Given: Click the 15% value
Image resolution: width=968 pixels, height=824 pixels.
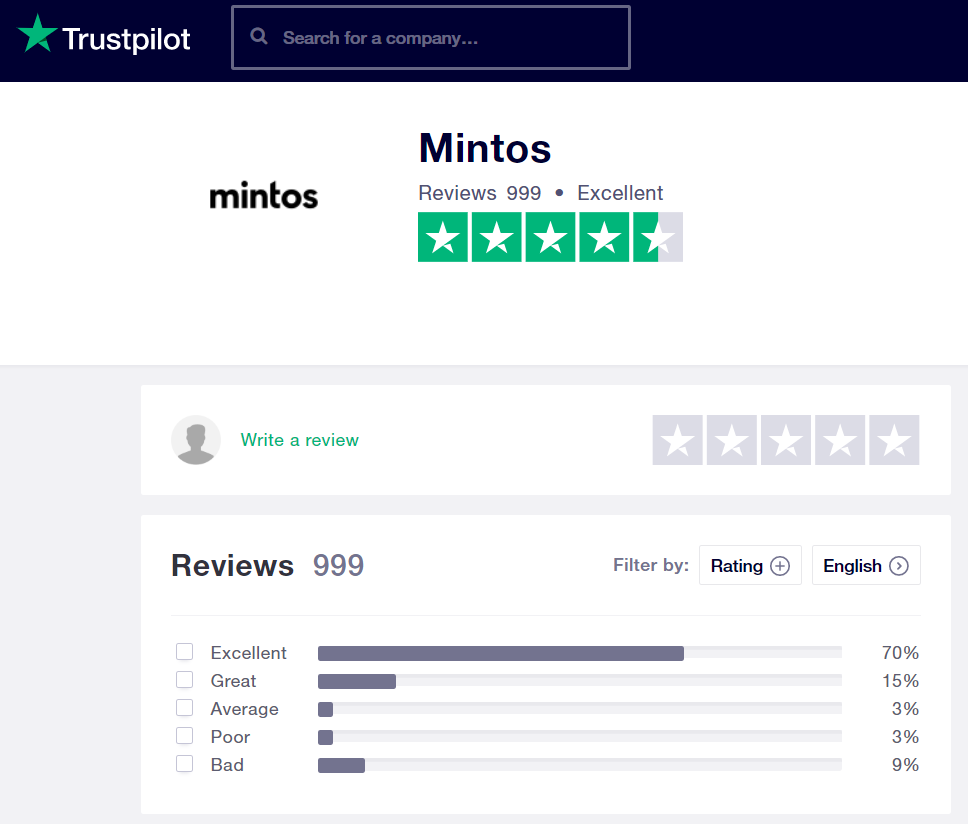Looking at the screenshot, I should [900, 681].
